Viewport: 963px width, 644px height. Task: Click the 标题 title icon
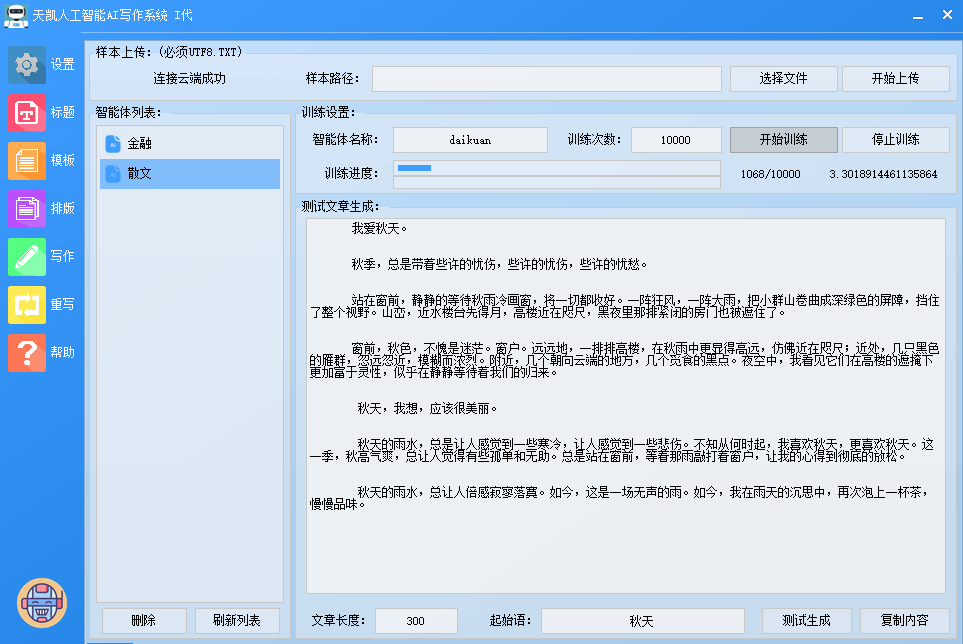coord(27,112)
